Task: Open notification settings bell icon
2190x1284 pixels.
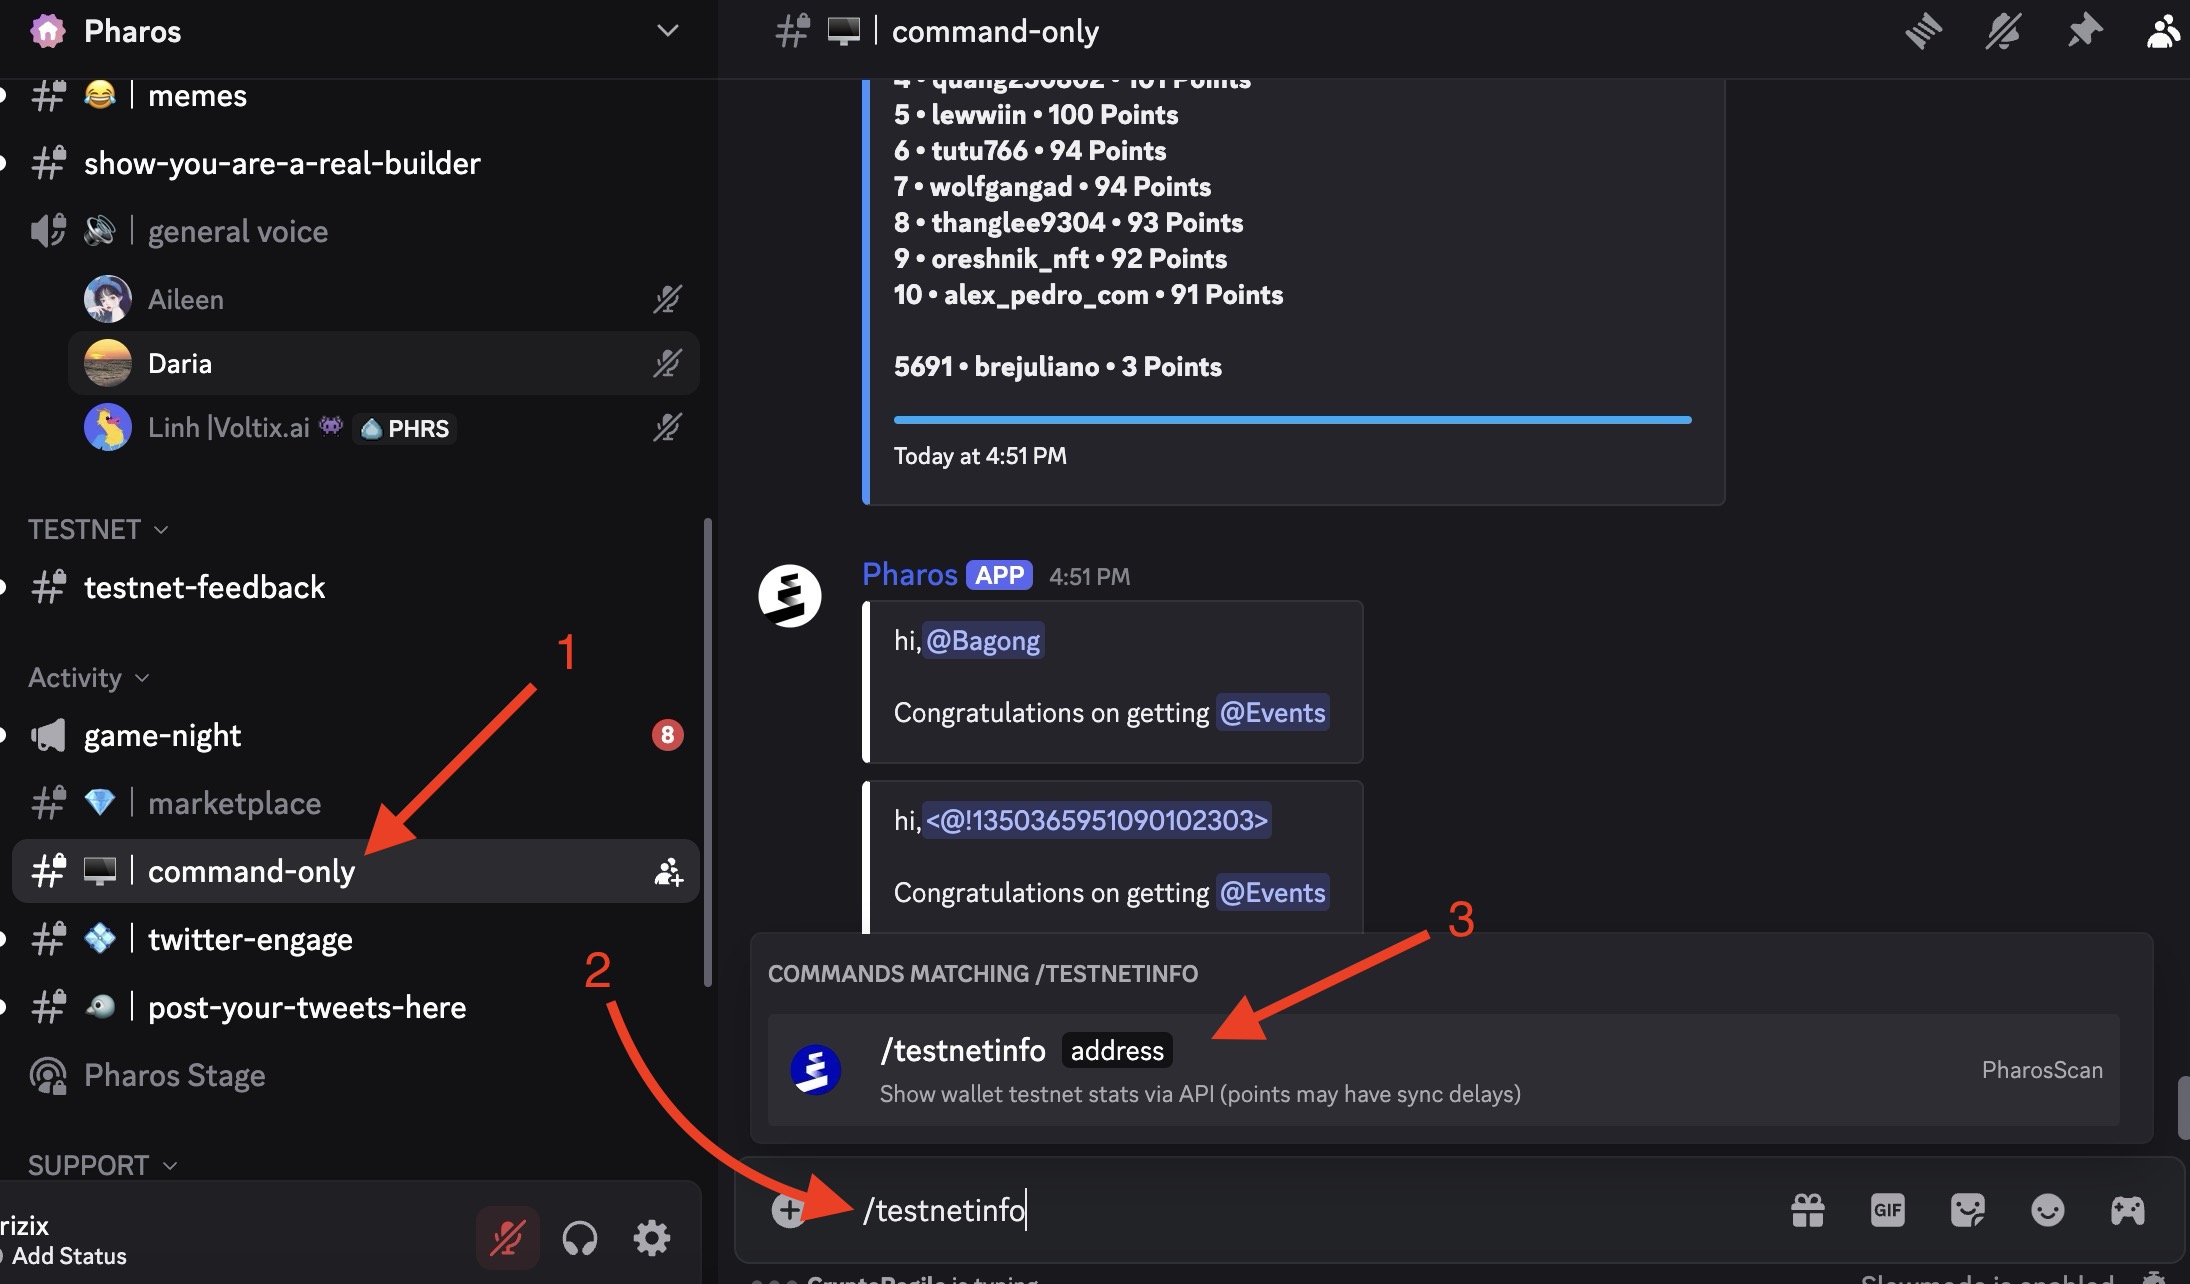Action: tap(2003, 31)
